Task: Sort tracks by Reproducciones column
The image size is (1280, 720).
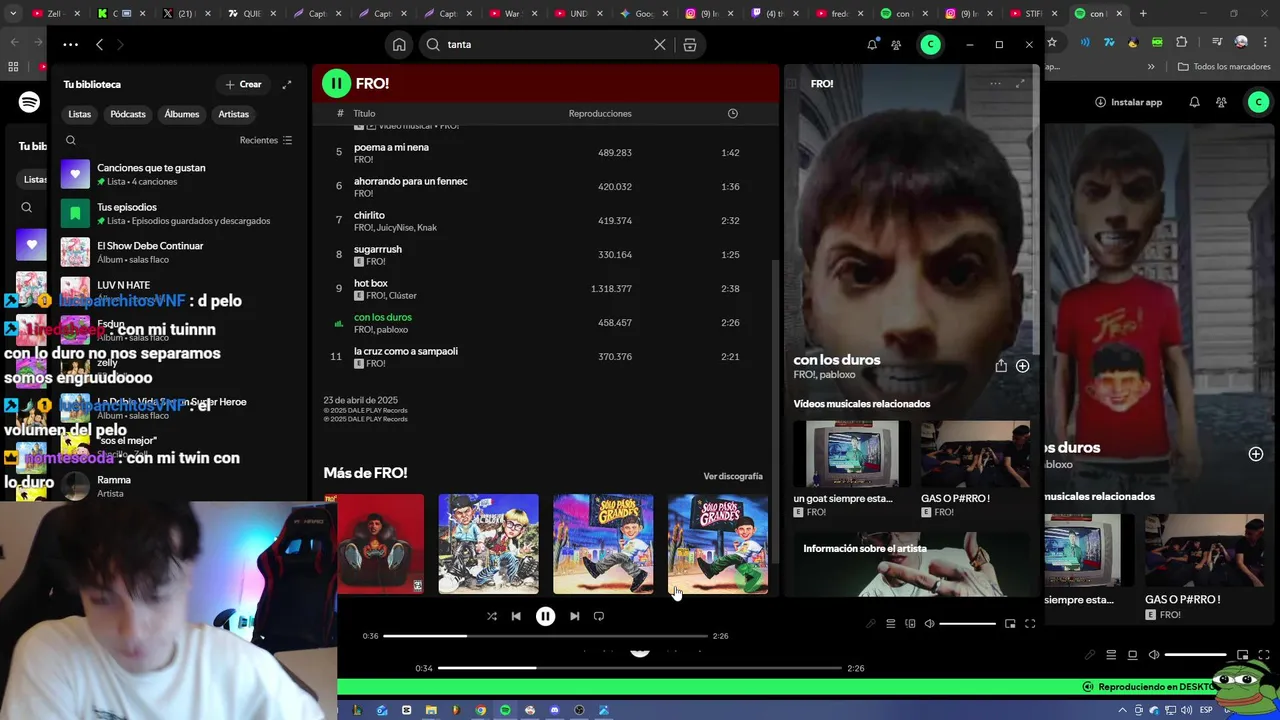Action: pos(600,114)
